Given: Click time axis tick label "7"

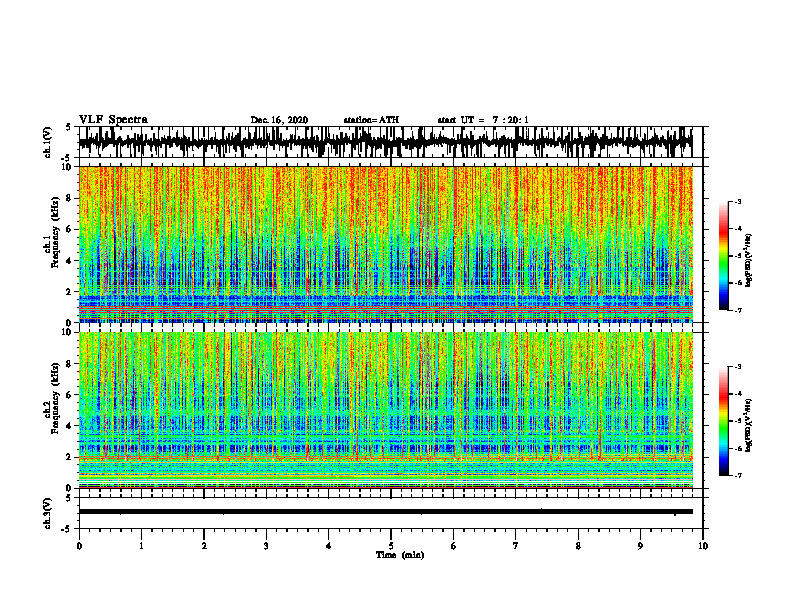Looking at the screenshot, I should coord(516,546).
